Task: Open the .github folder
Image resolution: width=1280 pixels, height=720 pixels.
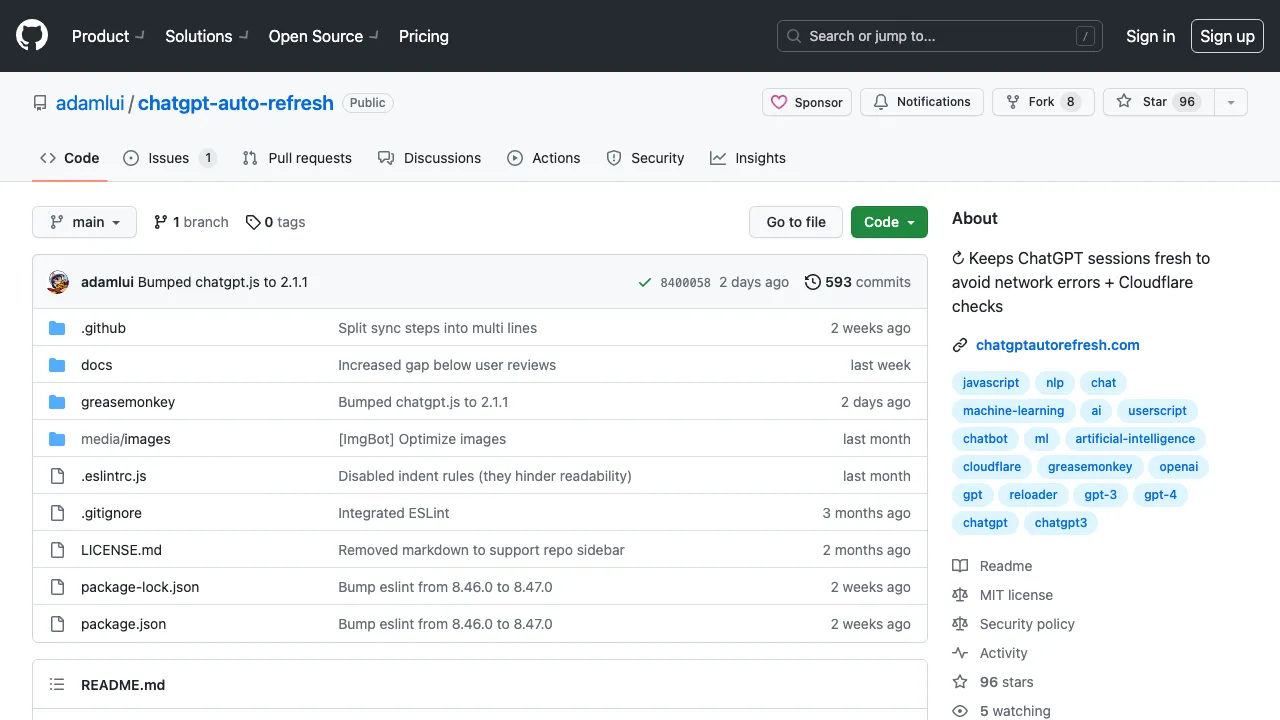Action: point(103,328)
